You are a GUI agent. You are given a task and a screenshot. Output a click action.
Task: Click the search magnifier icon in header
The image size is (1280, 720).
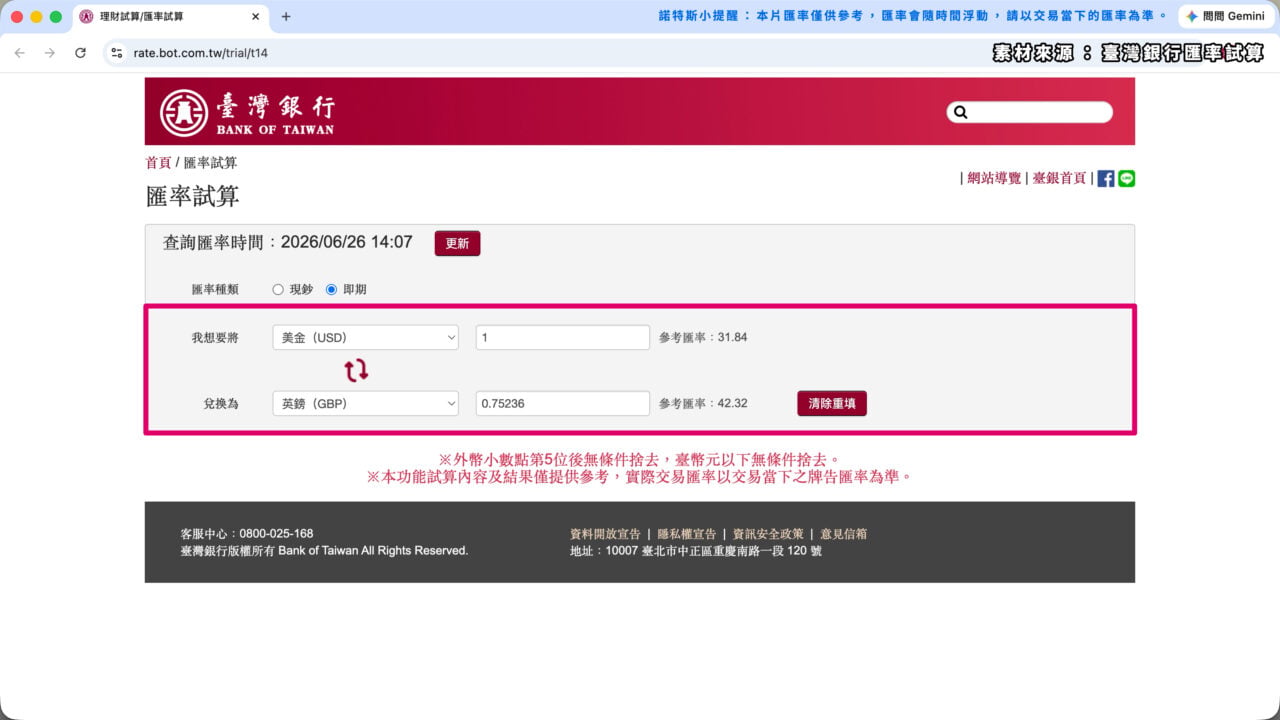[x=961, y=112]
